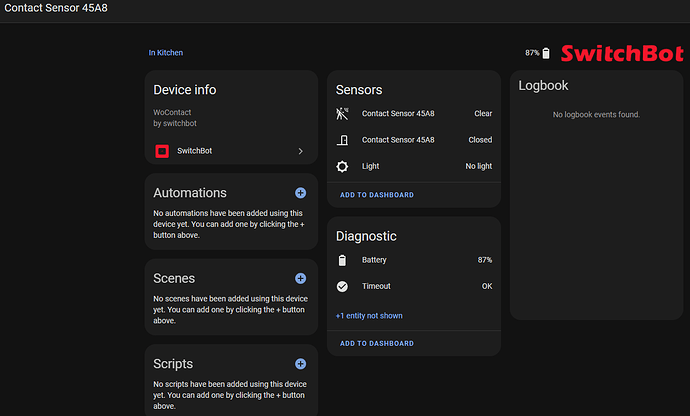Open SwitchBot integration chevron arrow

(x=300, y=151)
